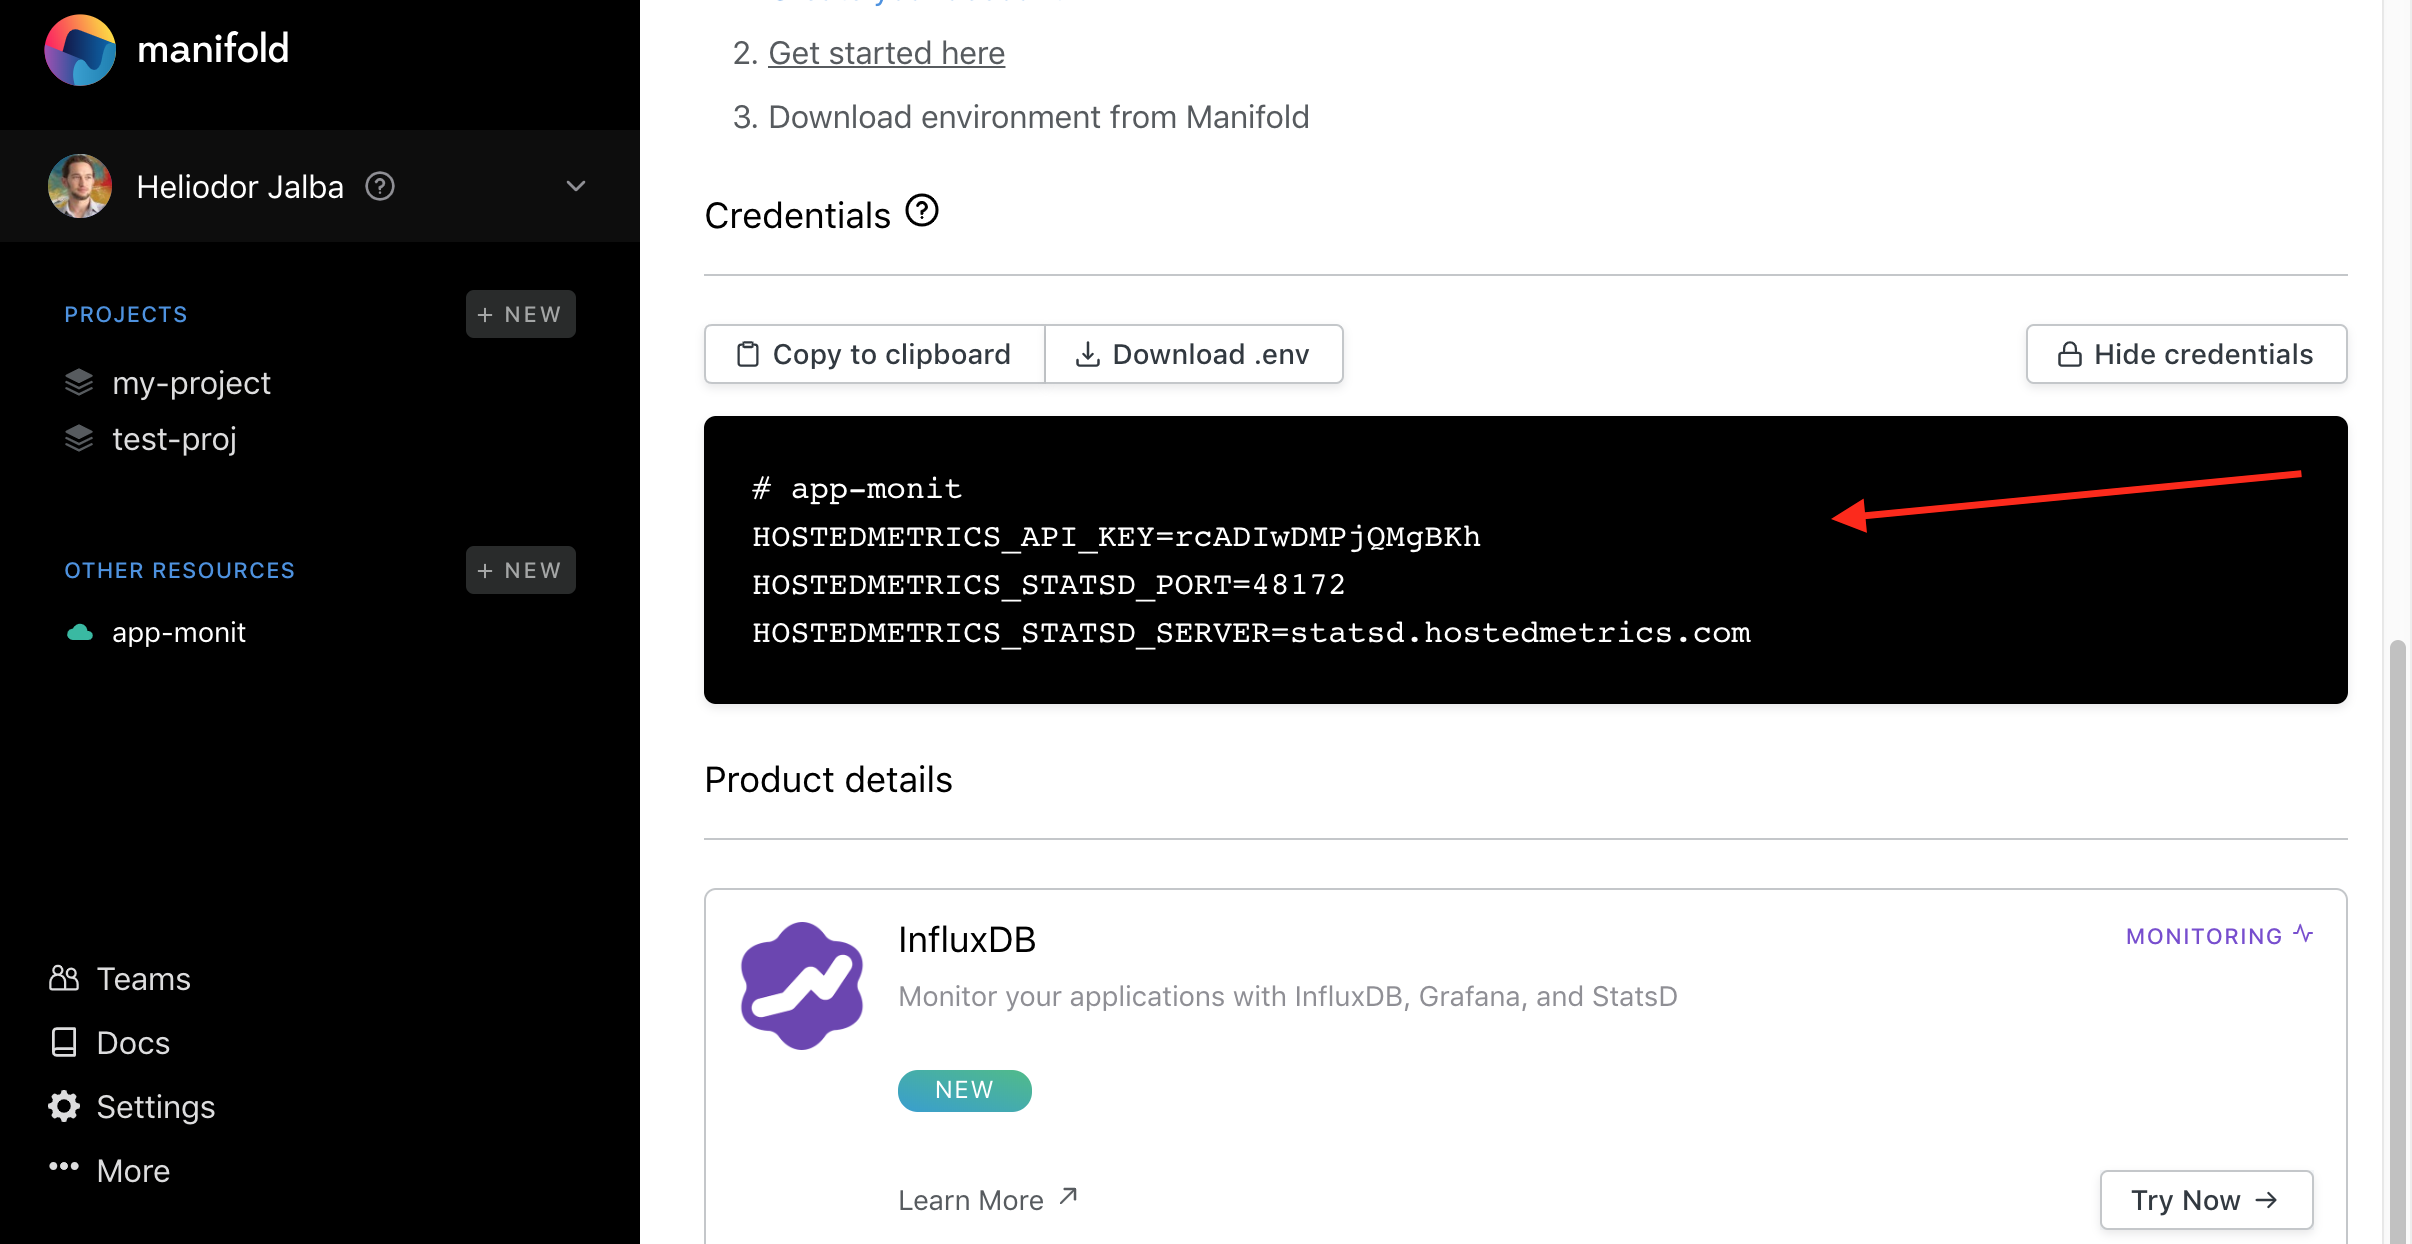Click the InfluxDB product logo
The image size is (2412, 1244).
(x=802, y=986)
